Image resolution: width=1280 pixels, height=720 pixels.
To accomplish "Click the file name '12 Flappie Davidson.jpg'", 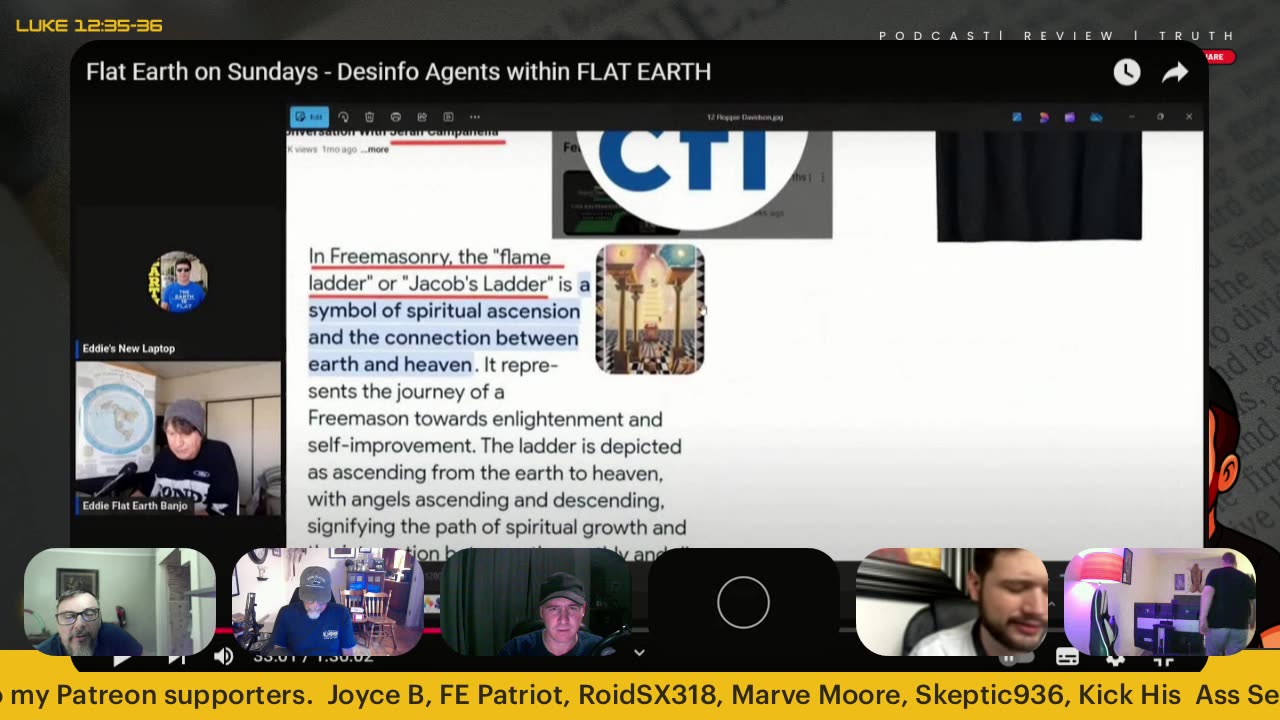I will click(745, 117).
